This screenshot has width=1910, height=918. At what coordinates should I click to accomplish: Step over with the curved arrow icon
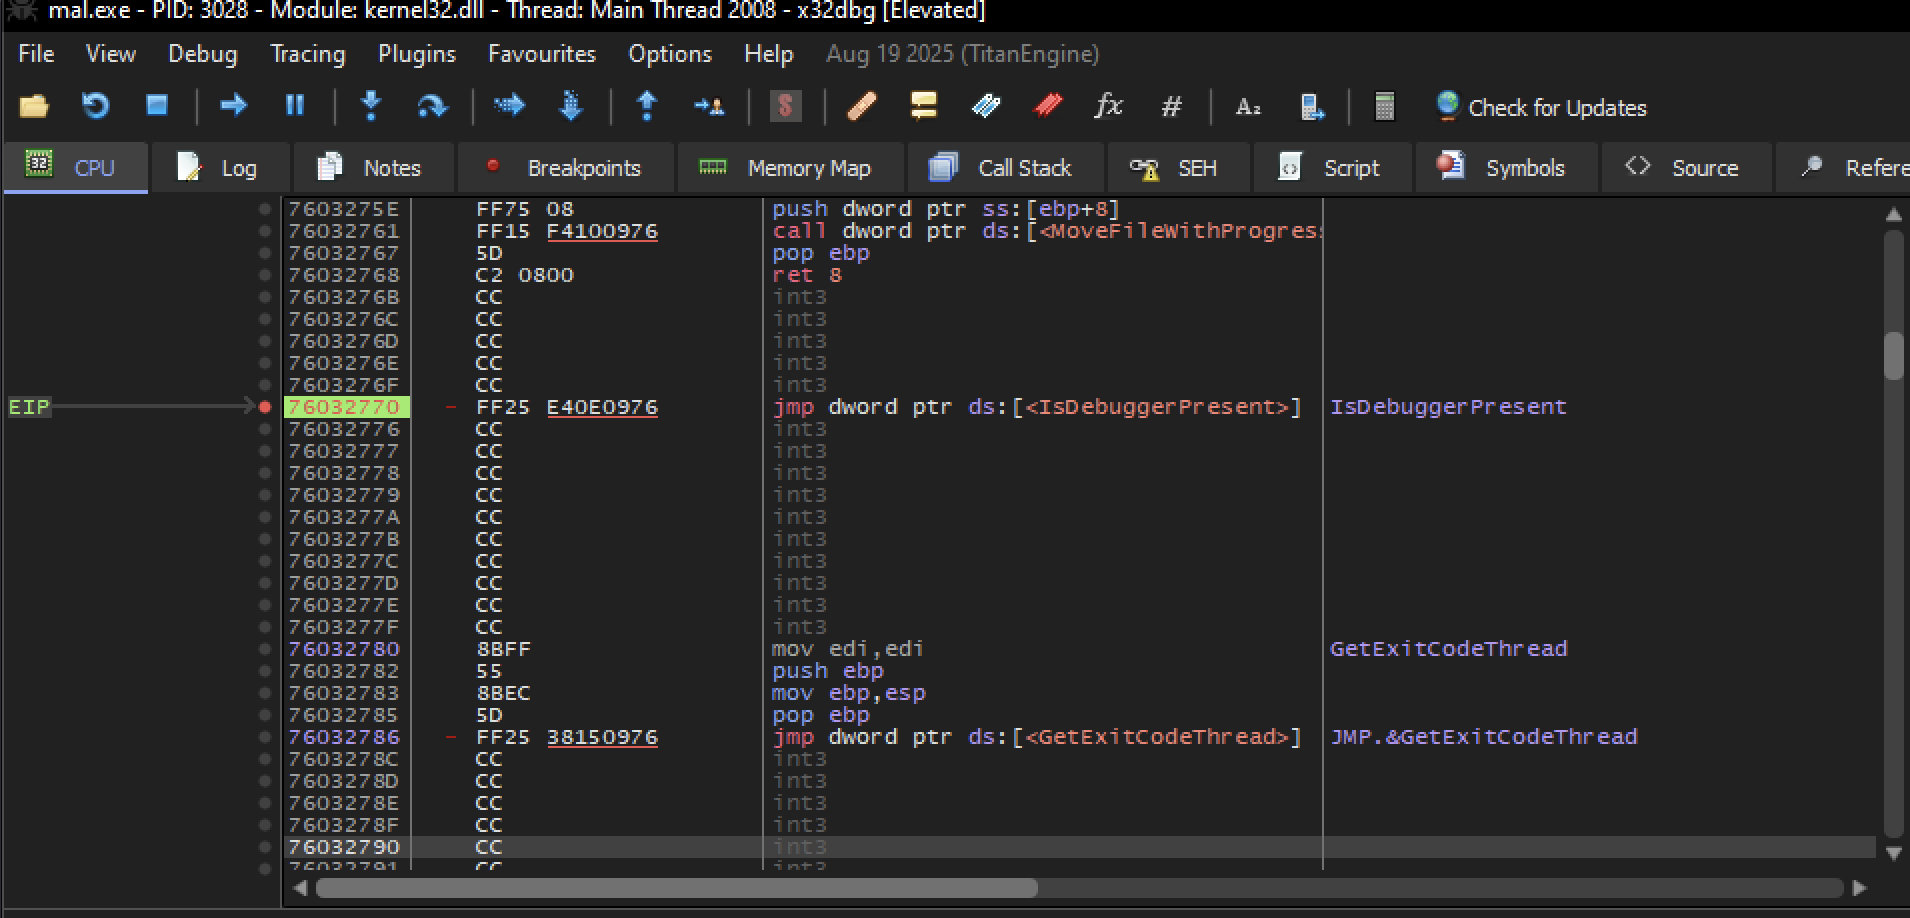[432, 105]
